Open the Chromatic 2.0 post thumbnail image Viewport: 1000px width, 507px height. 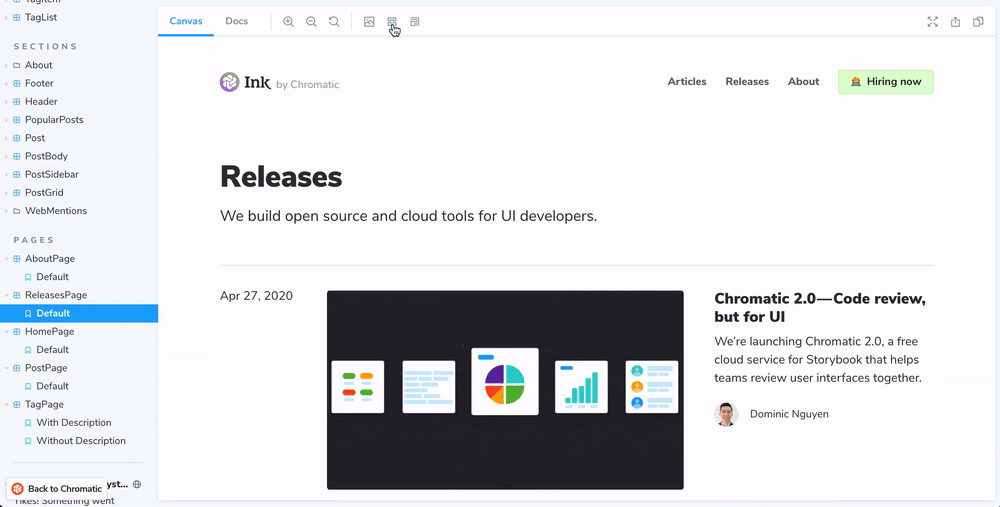[505, 390]
